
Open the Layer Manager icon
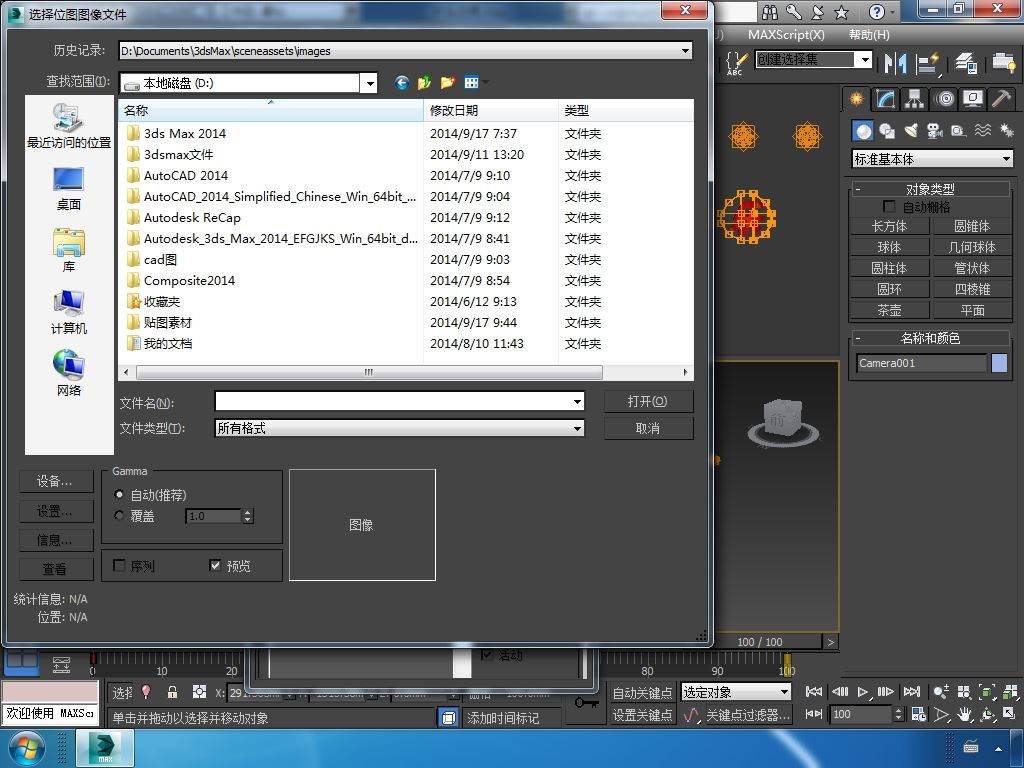[965, 63]
